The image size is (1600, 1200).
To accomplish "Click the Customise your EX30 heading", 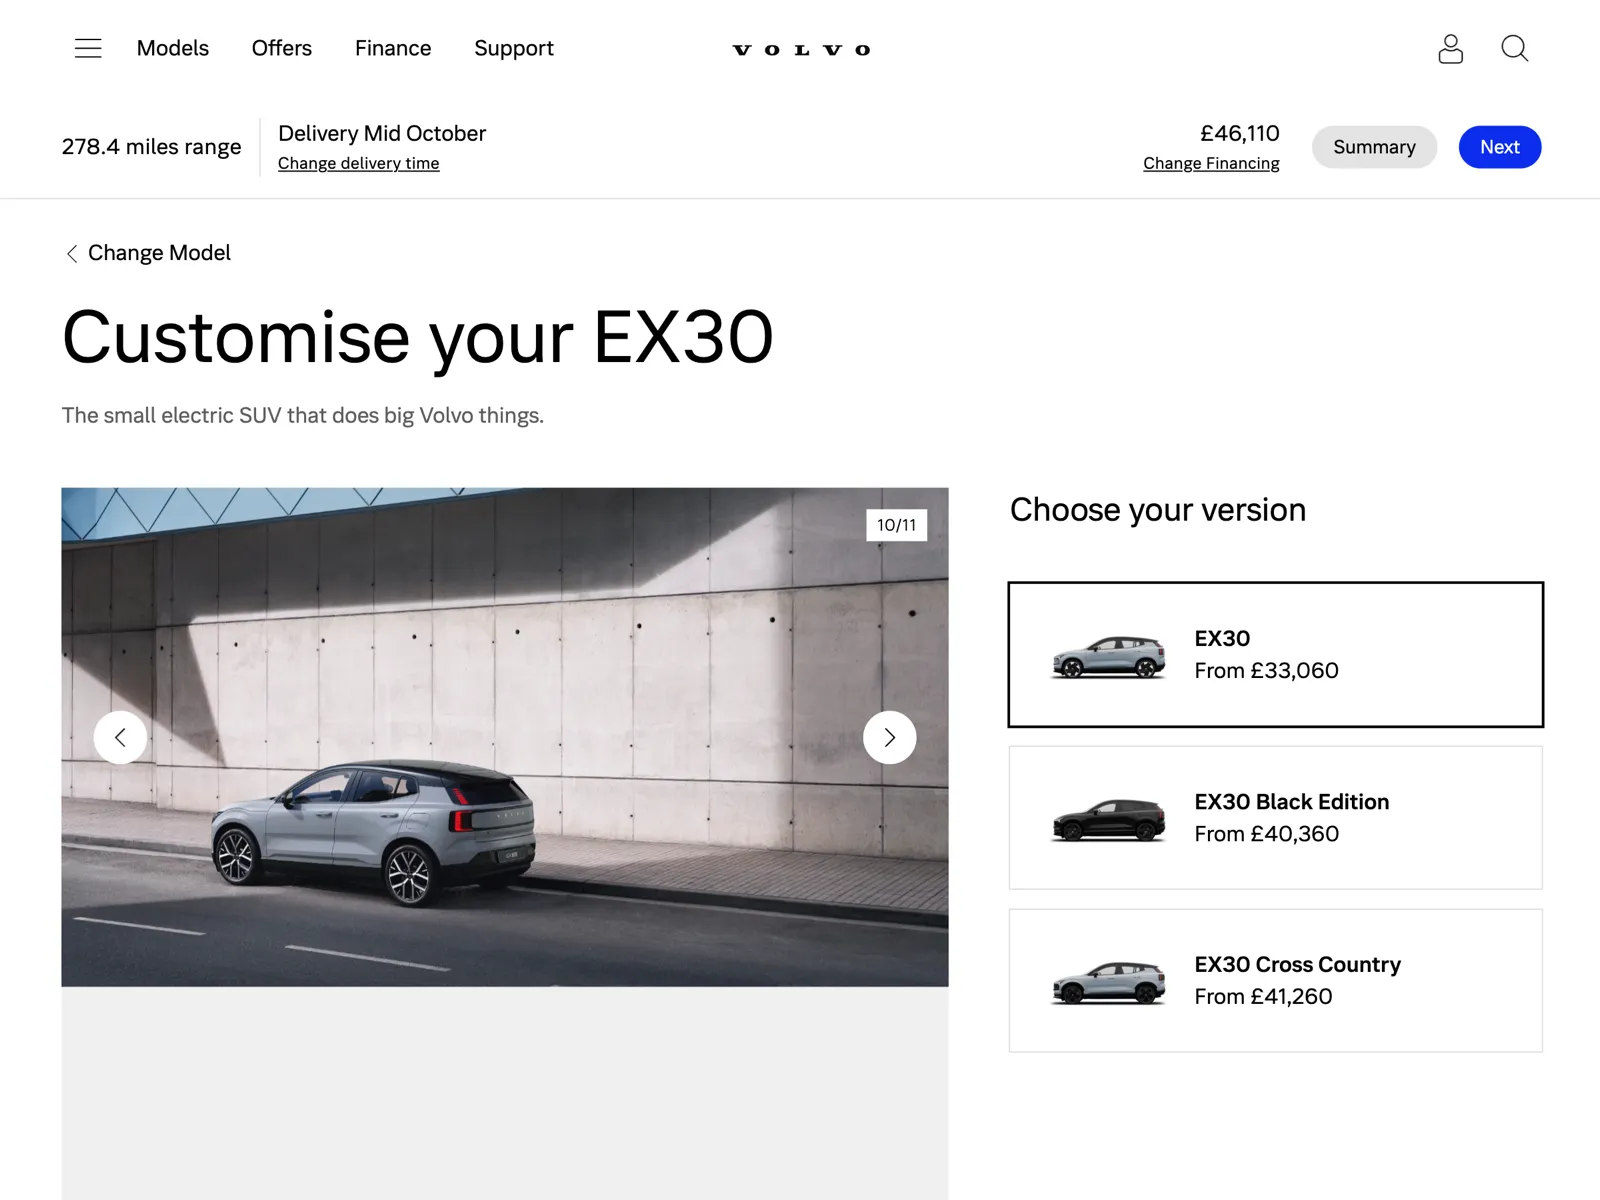I will (x=417, y=338).
